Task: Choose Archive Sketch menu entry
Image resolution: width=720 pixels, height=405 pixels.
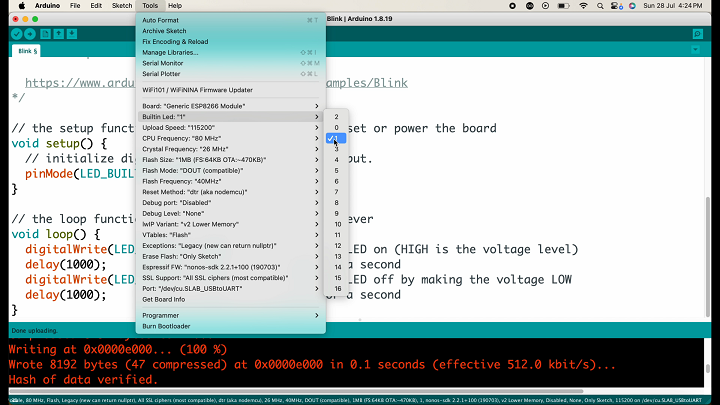Action: coord(231,31)
